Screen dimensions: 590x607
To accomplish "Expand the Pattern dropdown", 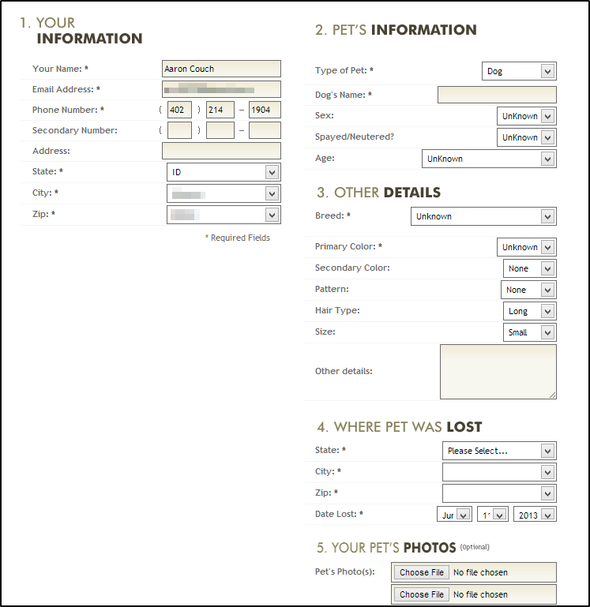I will pos(528,290).
